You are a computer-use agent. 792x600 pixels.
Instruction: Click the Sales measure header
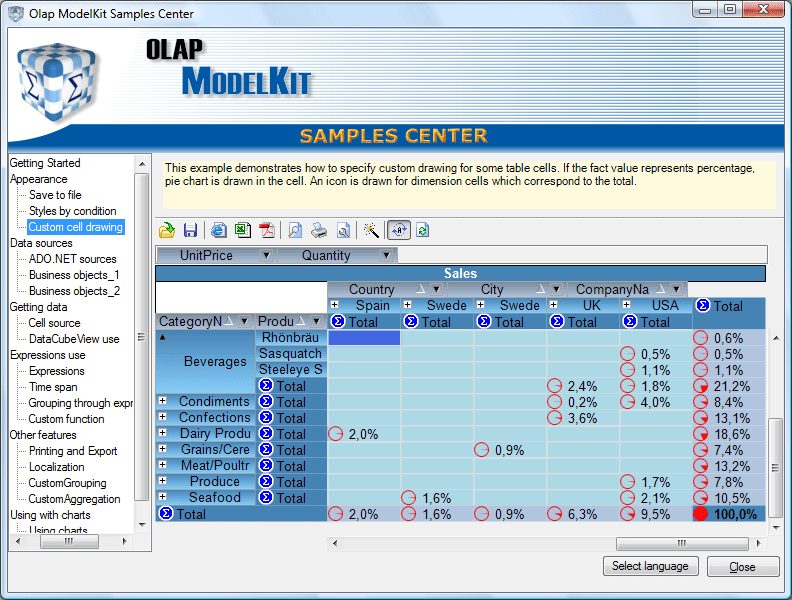460,273
